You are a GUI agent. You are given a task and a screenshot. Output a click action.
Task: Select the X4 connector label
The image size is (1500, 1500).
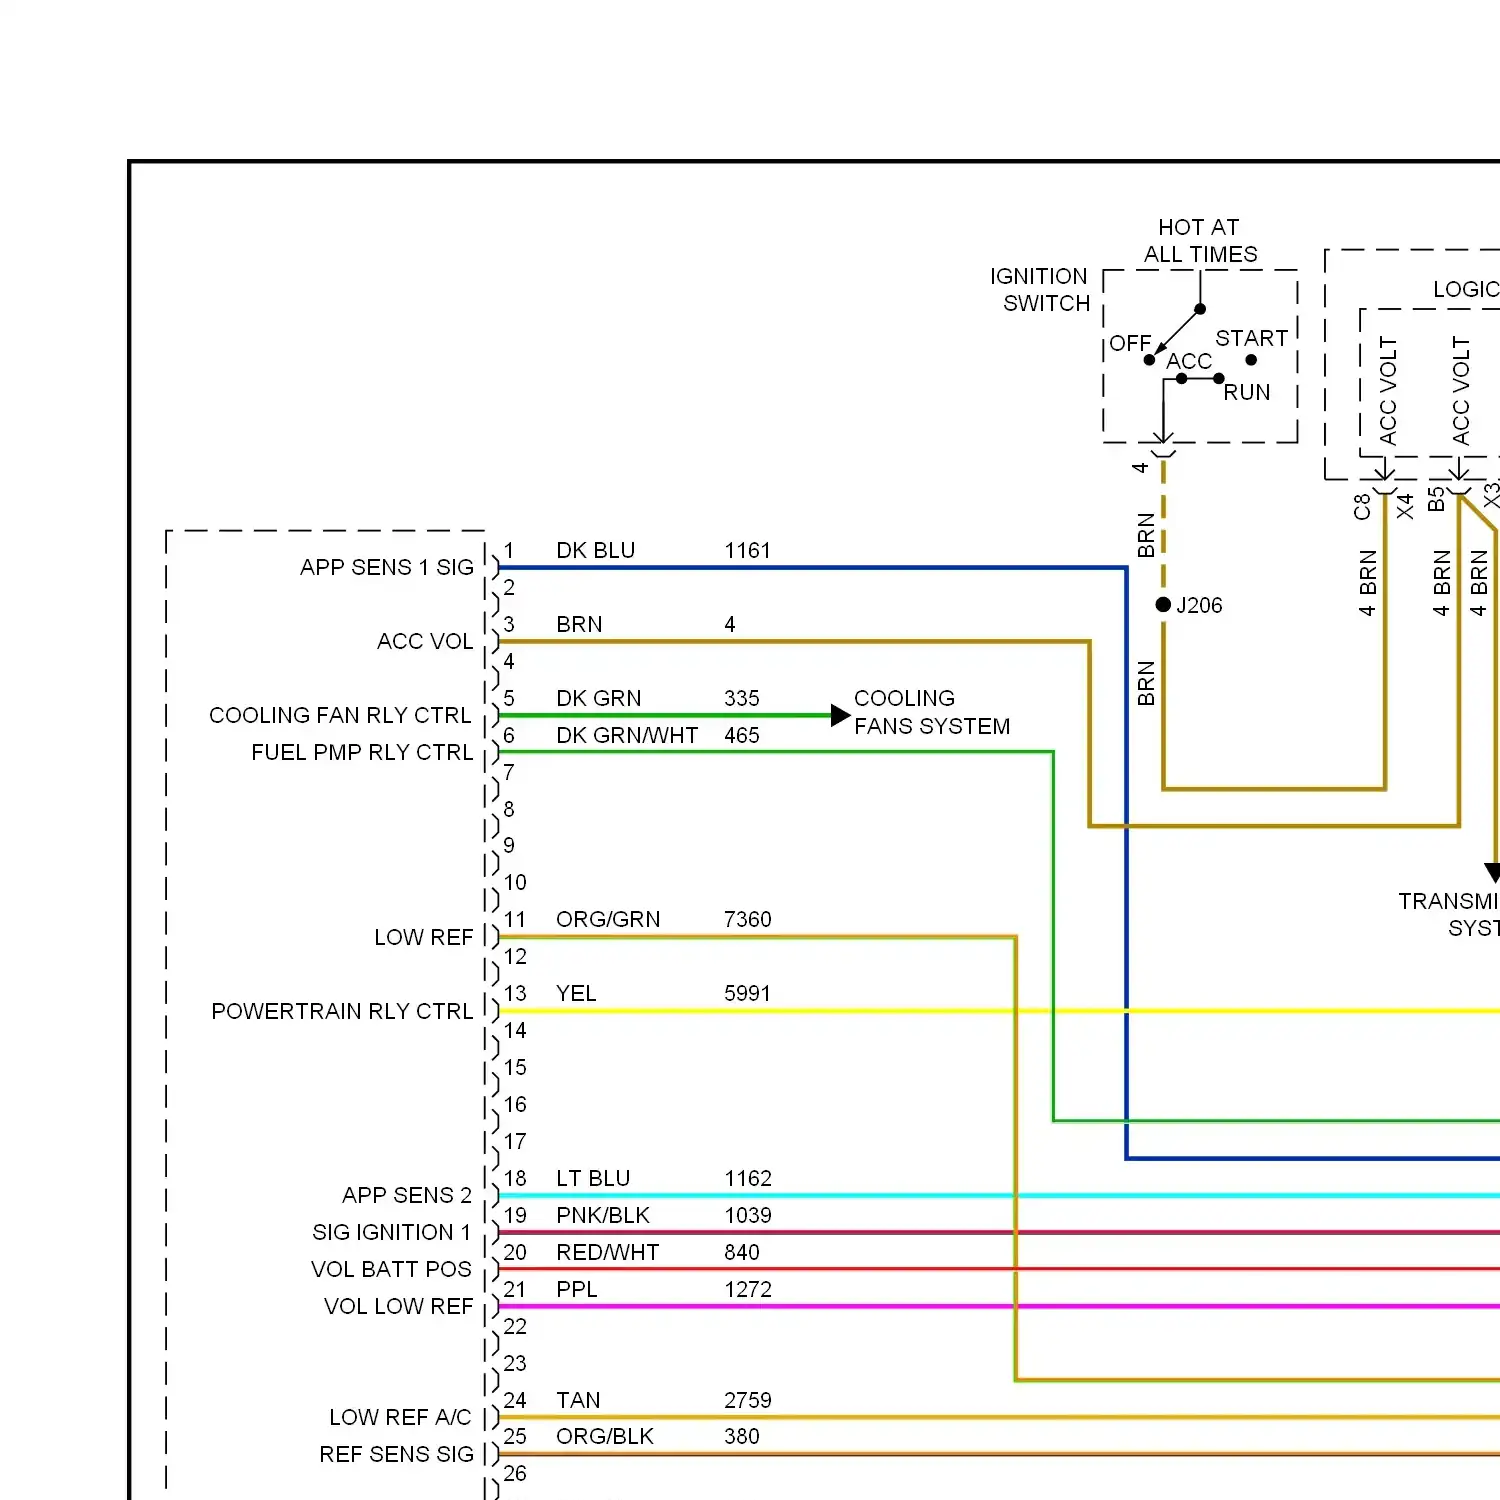point(1405,506)
